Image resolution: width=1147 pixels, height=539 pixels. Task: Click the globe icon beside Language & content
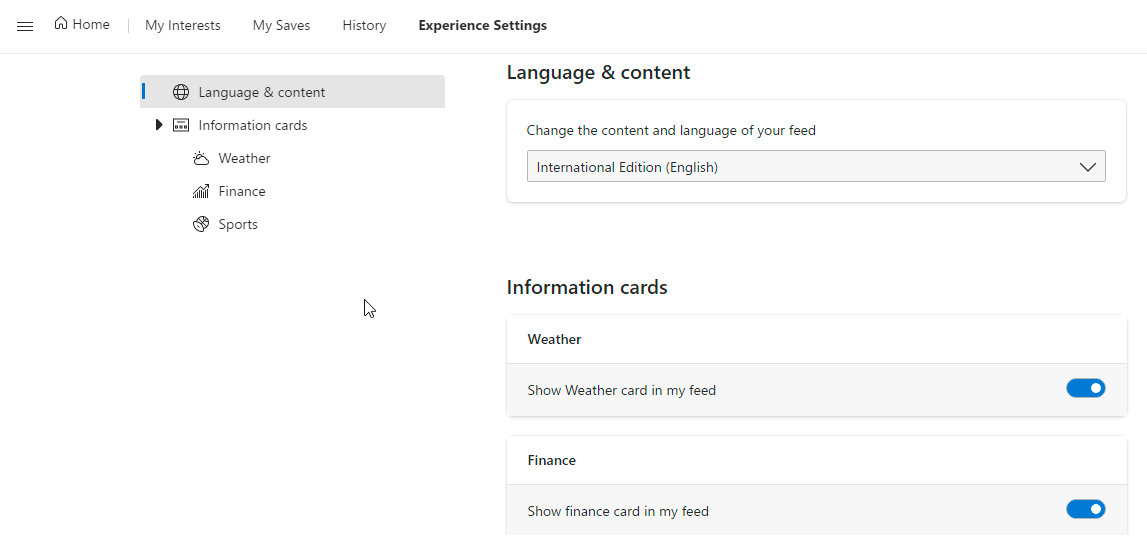point(181,92)
